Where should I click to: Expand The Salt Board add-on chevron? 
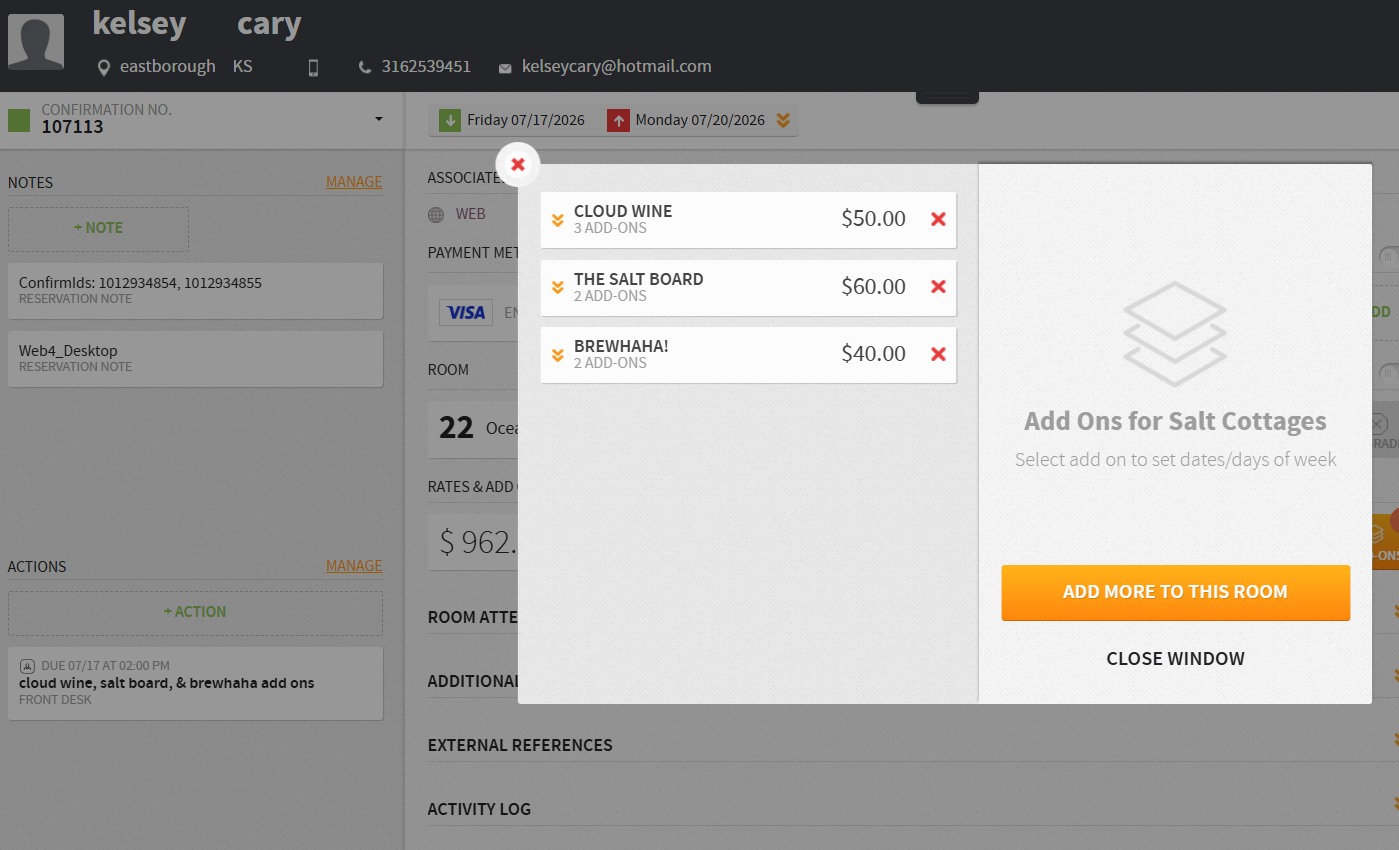[x=558, y=287]
